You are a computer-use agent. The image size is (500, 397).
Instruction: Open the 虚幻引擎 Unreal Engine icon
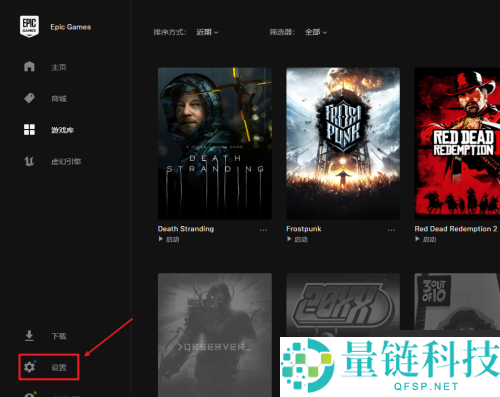(x=29, y=161)
